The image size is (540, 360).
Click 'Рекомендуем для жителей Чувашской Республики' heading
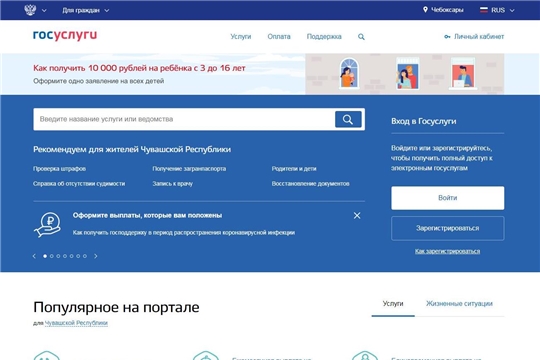tap(132, 150)
